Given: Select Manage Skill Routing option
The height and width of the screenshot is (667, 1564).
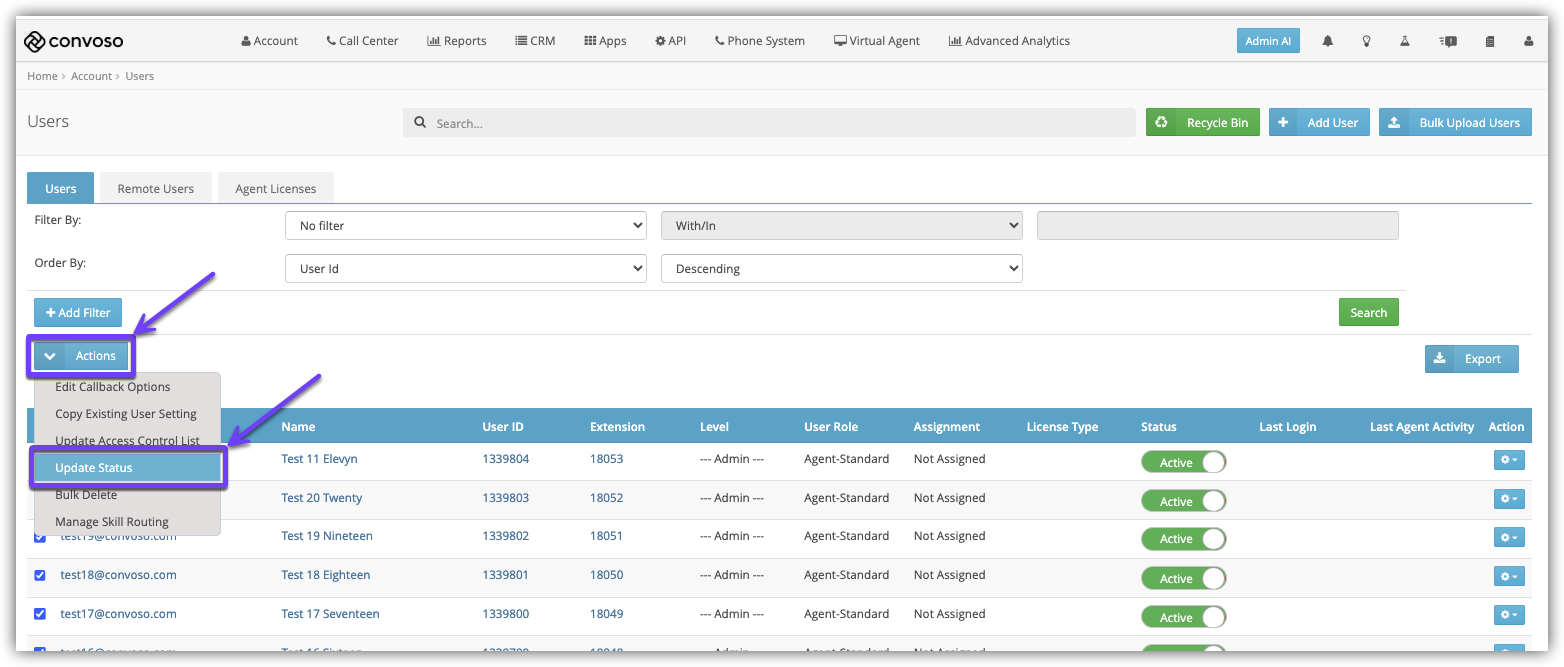Looking at the screenshot, I should pos(127,522).
